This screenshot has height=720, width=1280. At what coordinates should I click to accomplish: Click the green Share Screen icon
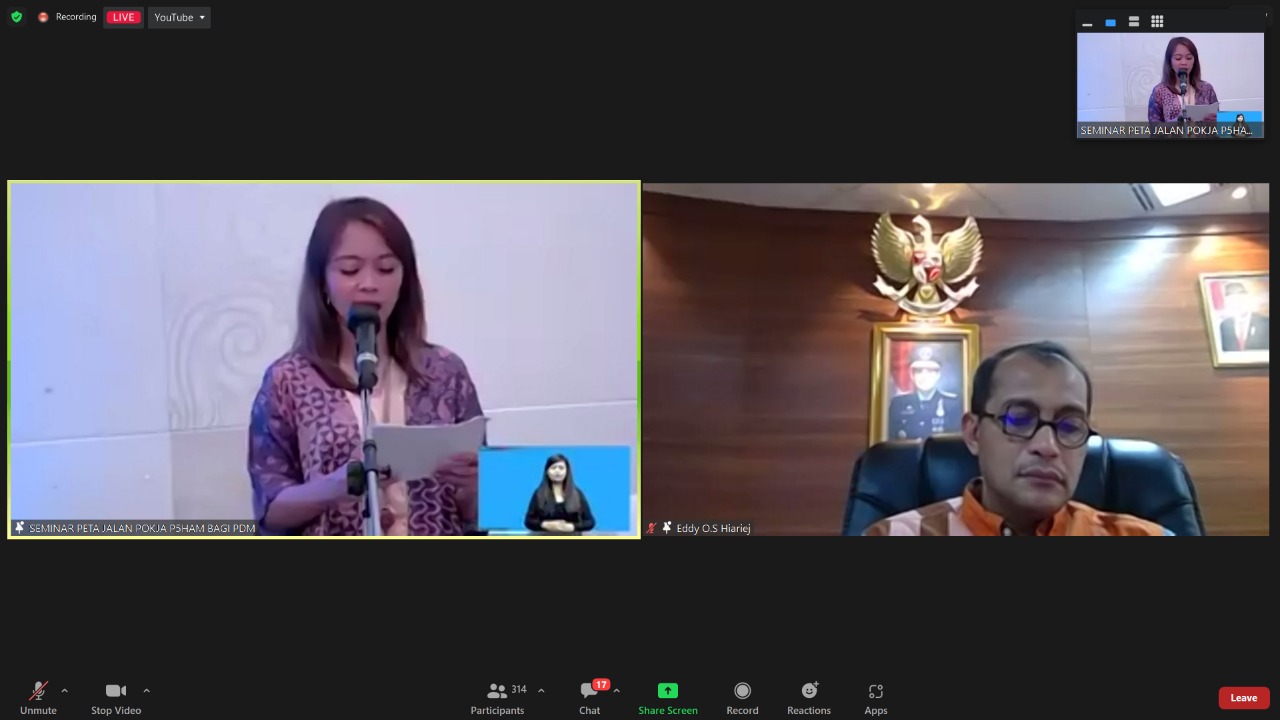point(667,691)
